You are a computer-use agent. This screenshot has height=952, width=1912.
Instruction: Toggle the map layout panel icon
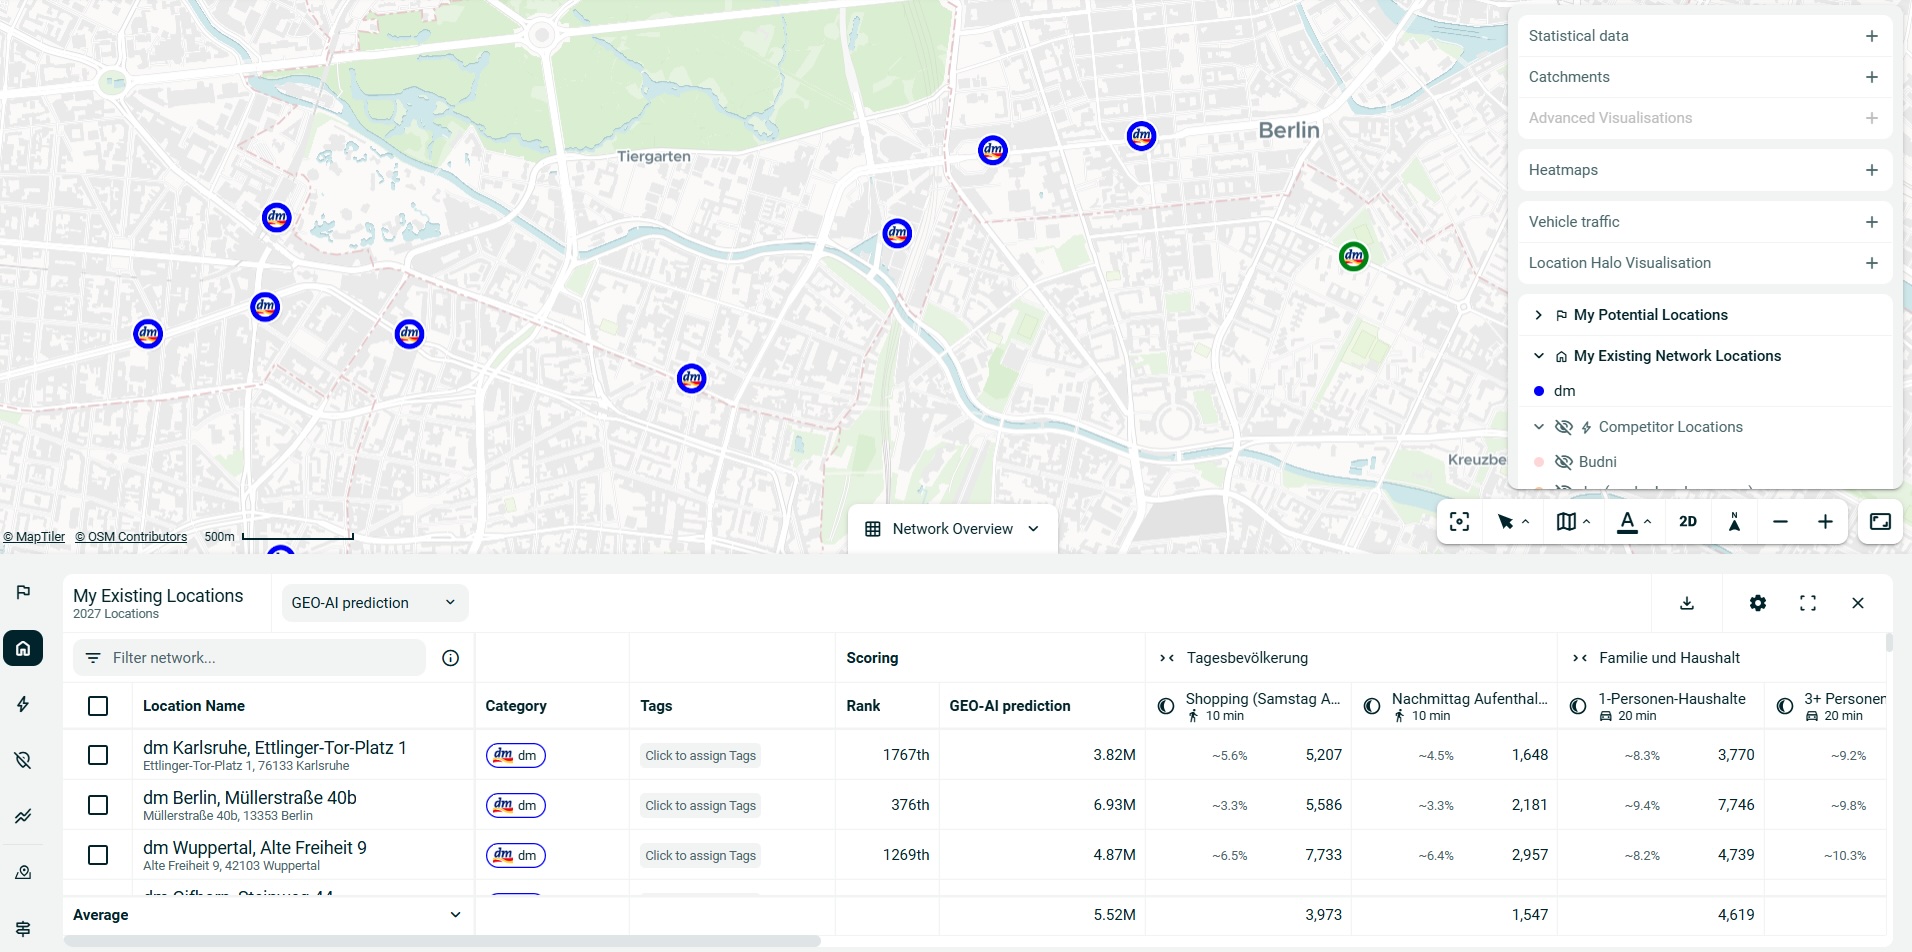point(1880,522)
